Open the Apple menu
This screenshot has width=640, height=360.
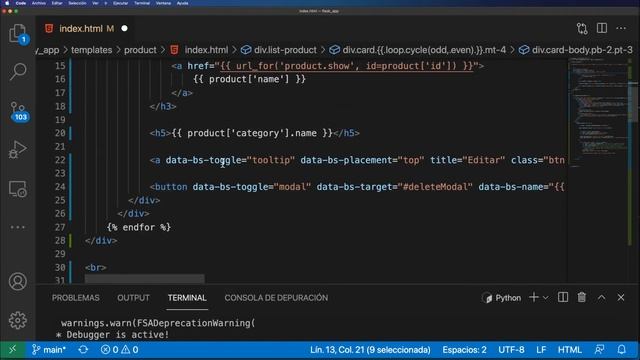[7, 3]
